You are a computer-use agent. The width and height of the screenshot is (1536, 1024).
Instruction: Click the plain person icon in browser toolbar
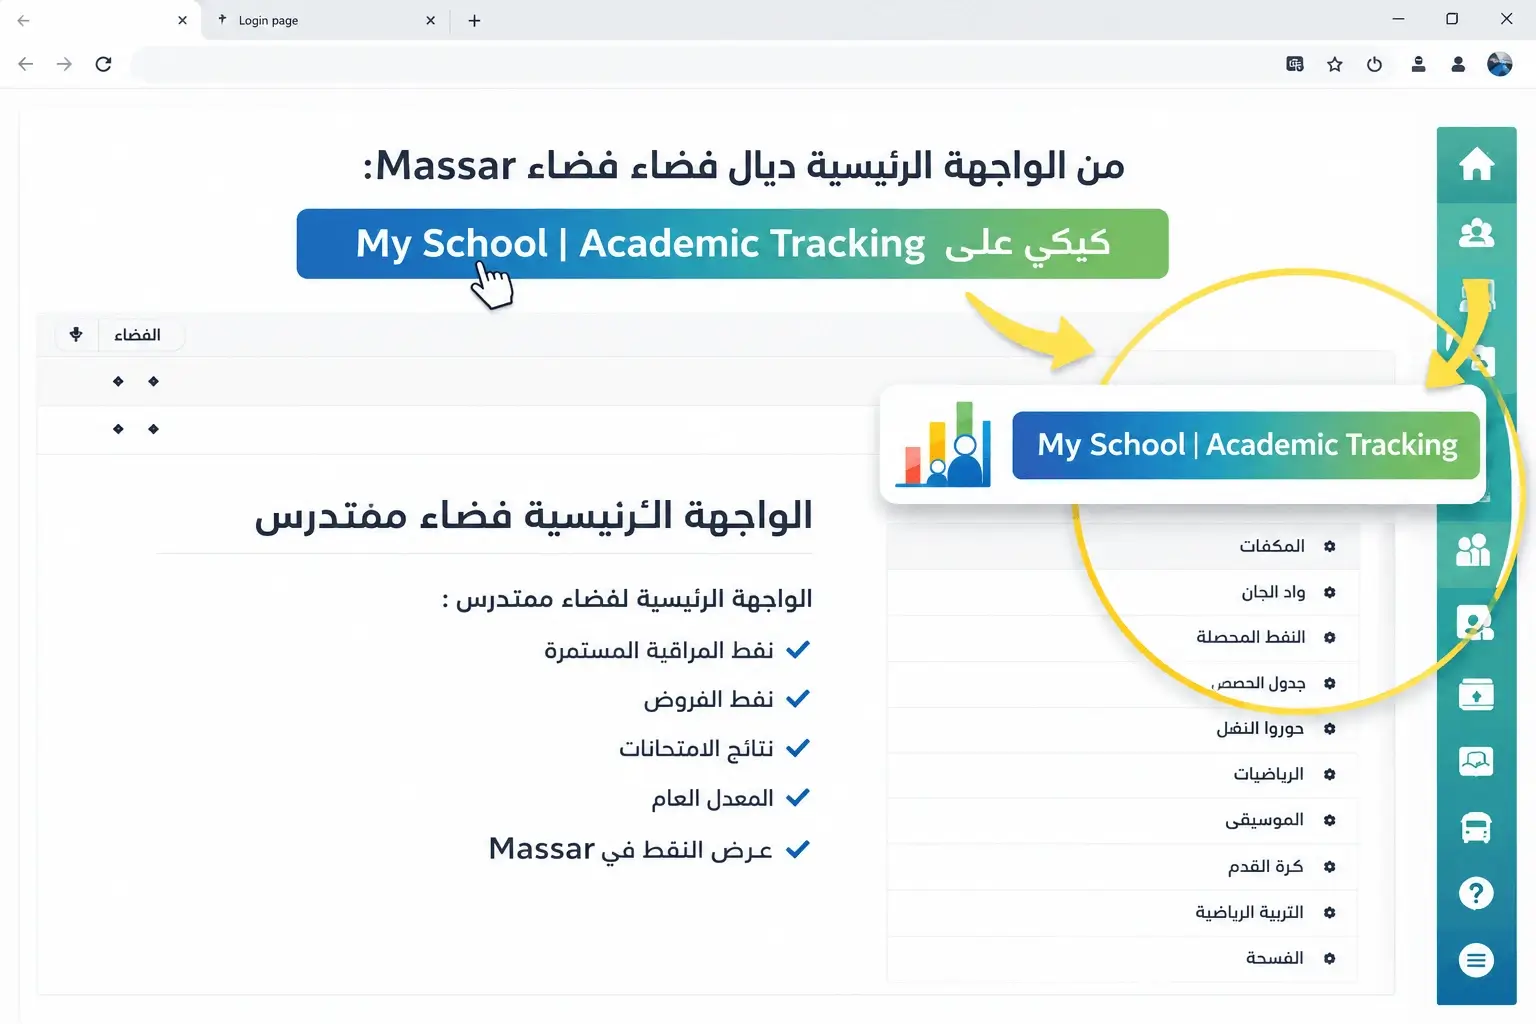pyautogui.click(x=1458, y=64)
